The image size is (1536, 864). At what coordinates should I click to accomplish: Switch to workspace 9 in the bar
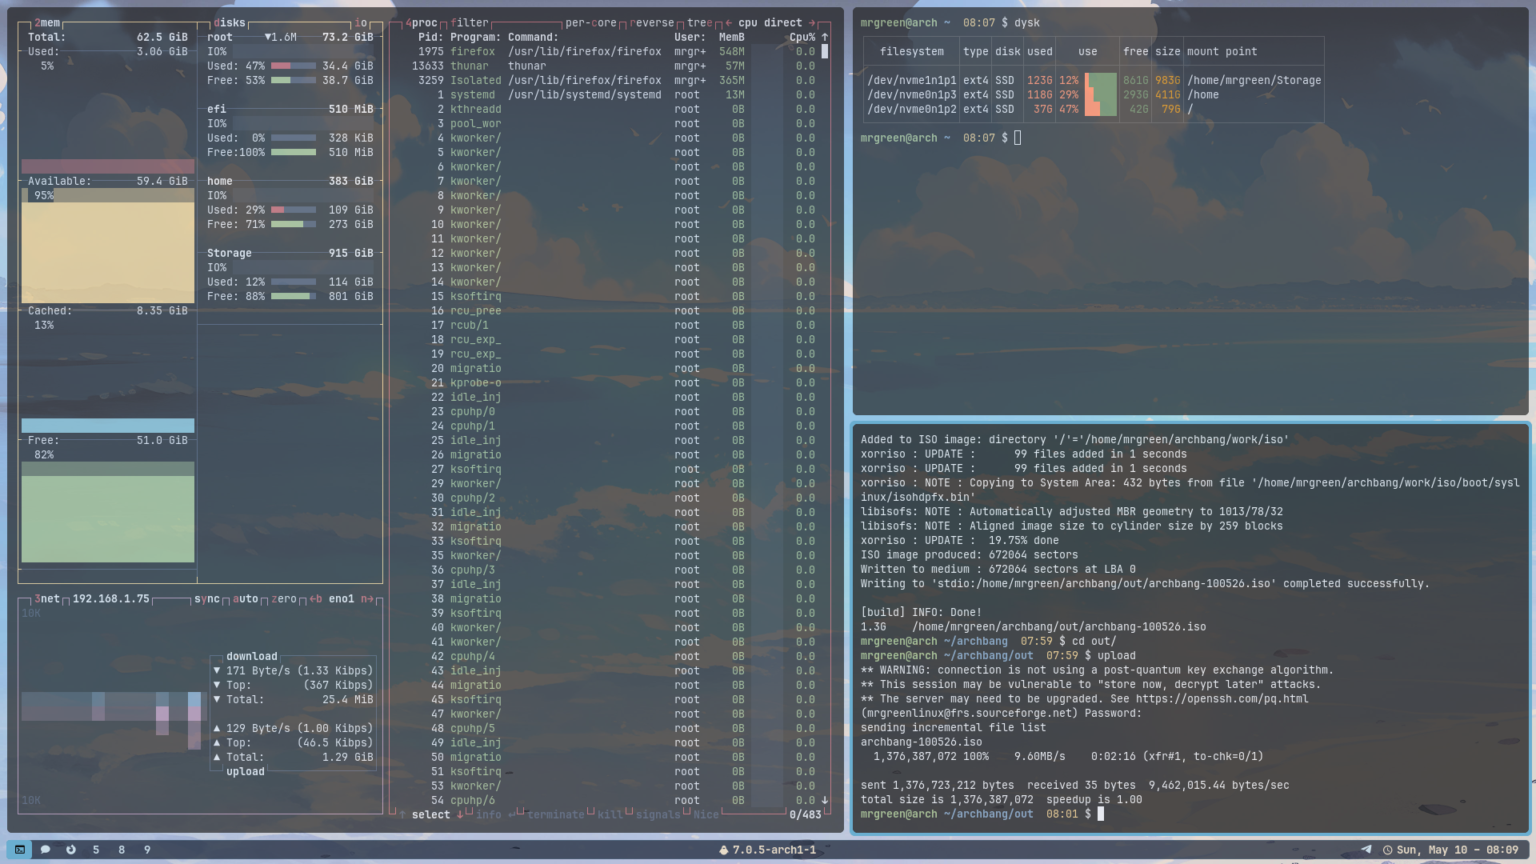click(x=147, y=850)
